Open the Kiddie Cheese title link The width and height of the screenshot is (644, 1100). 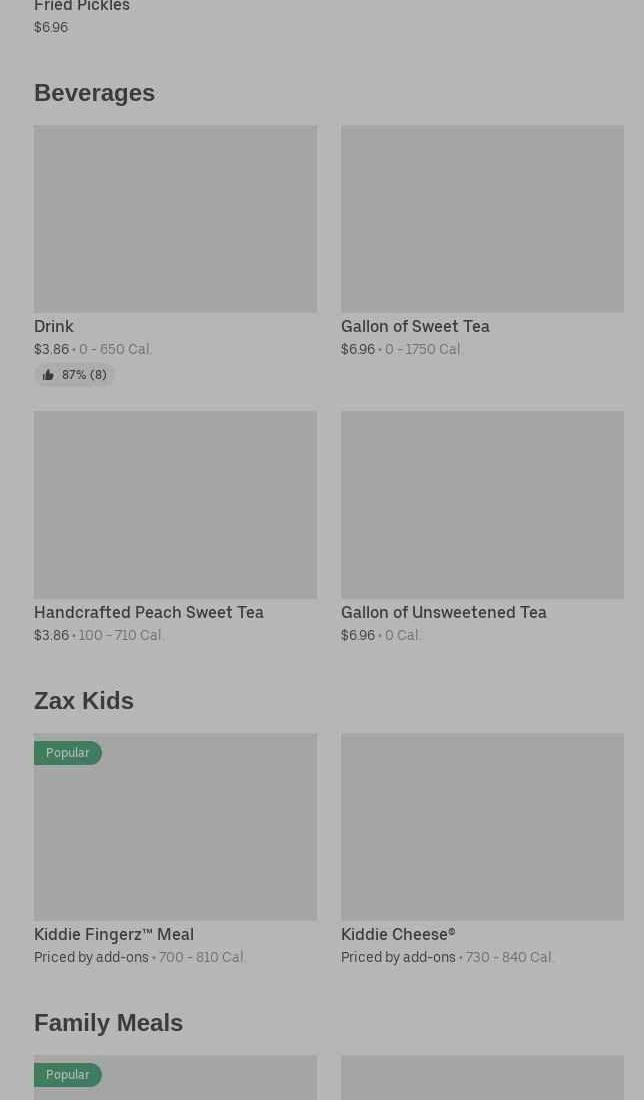pyautogui.click(x=398, y=934)
